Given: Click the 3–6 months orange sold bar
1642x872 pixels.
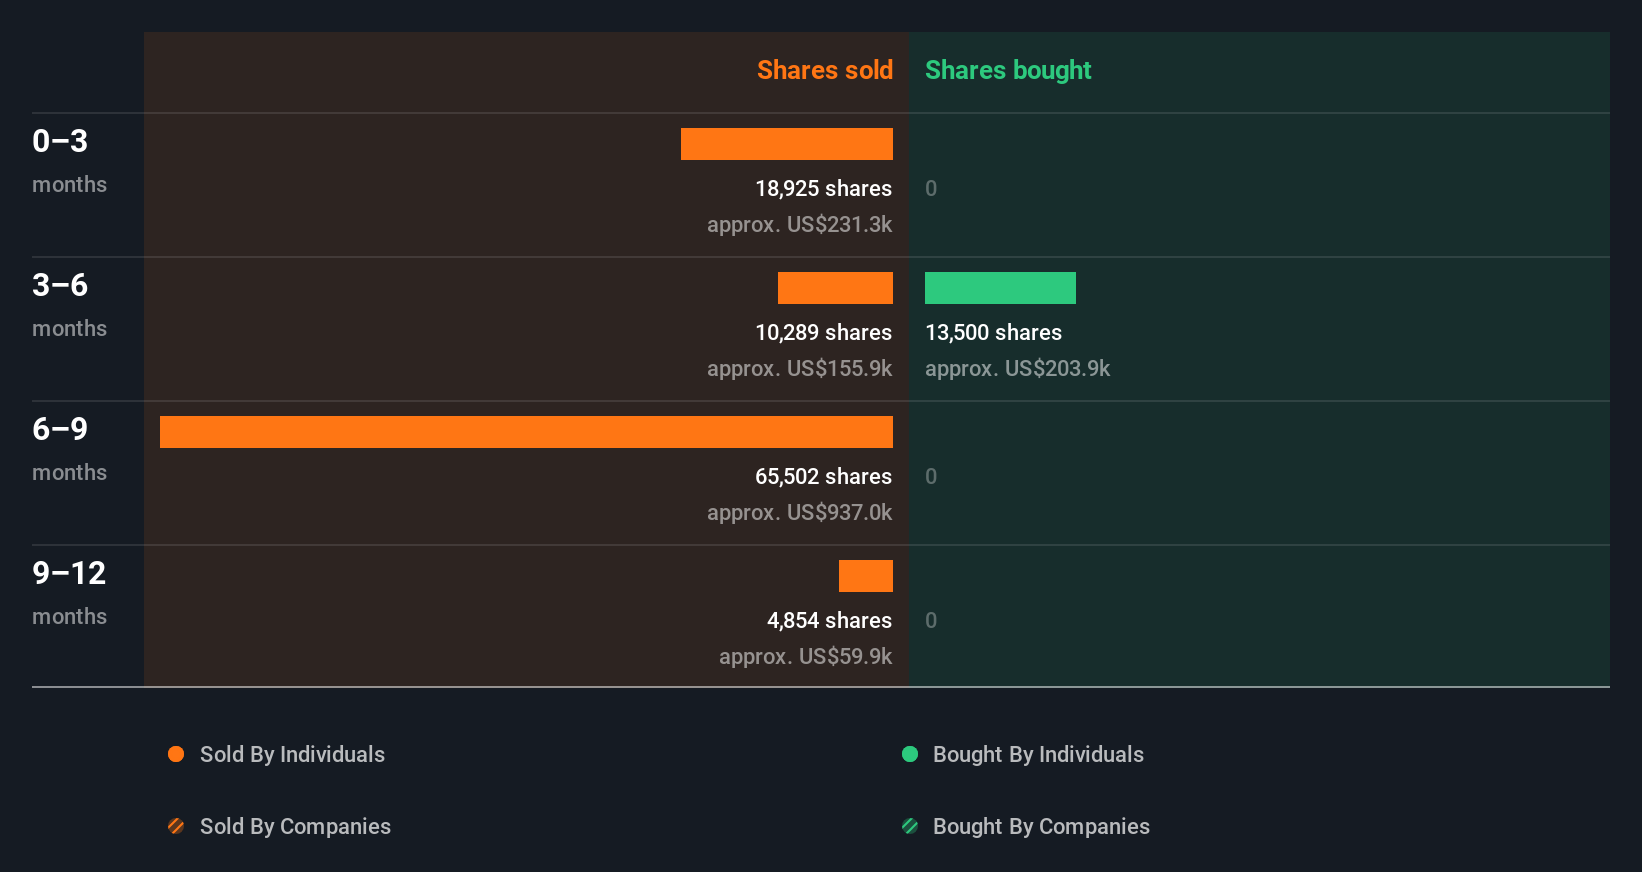Looking at the screenshot, I should coord(835,288).
